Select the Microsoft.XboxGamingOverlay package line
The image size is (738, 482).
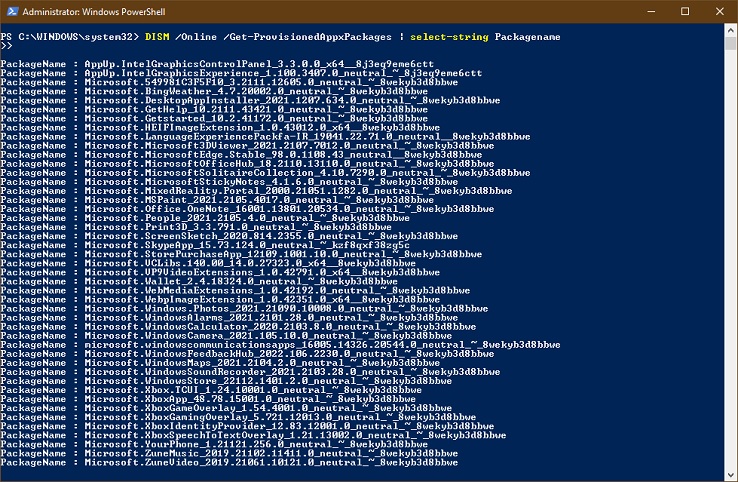pyautogui.click(x=238, y=417)
